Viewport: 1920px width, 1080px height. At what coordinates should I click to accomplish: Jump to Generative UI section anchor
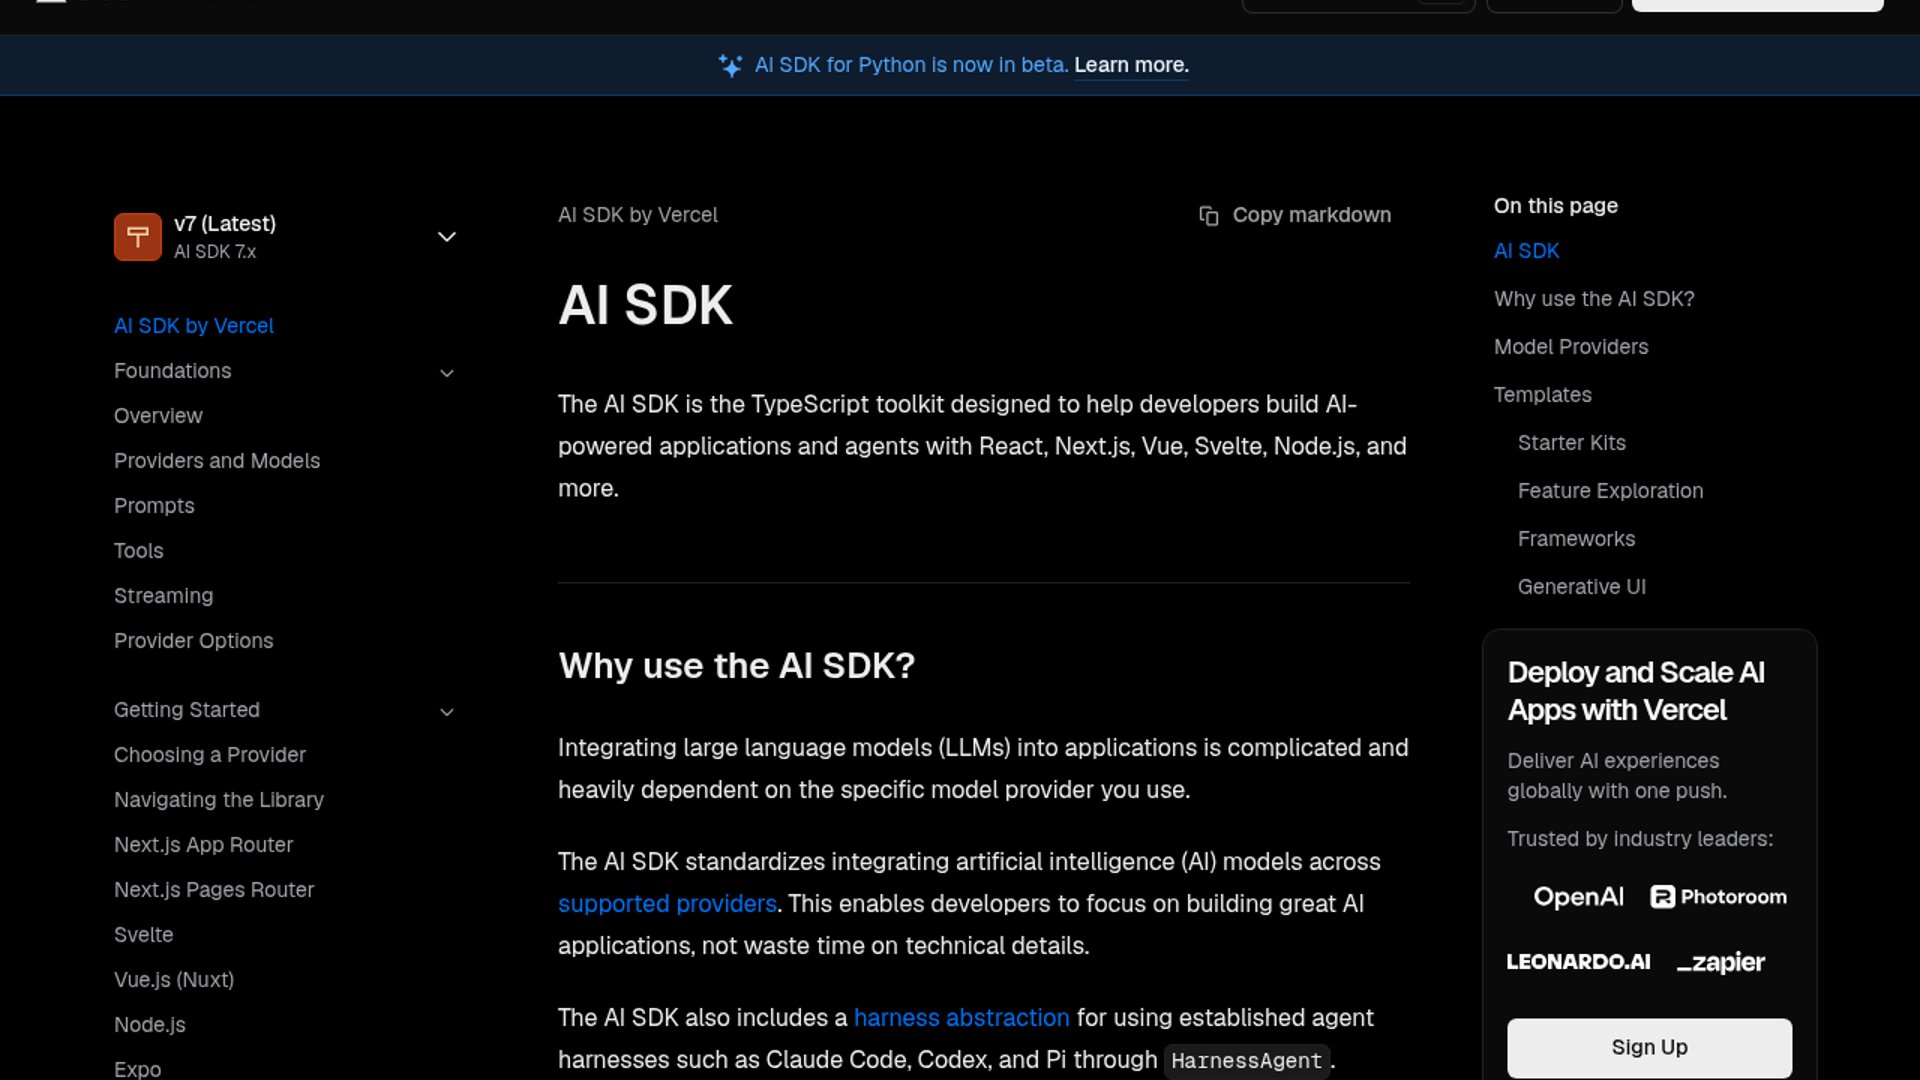[1581, 587]
